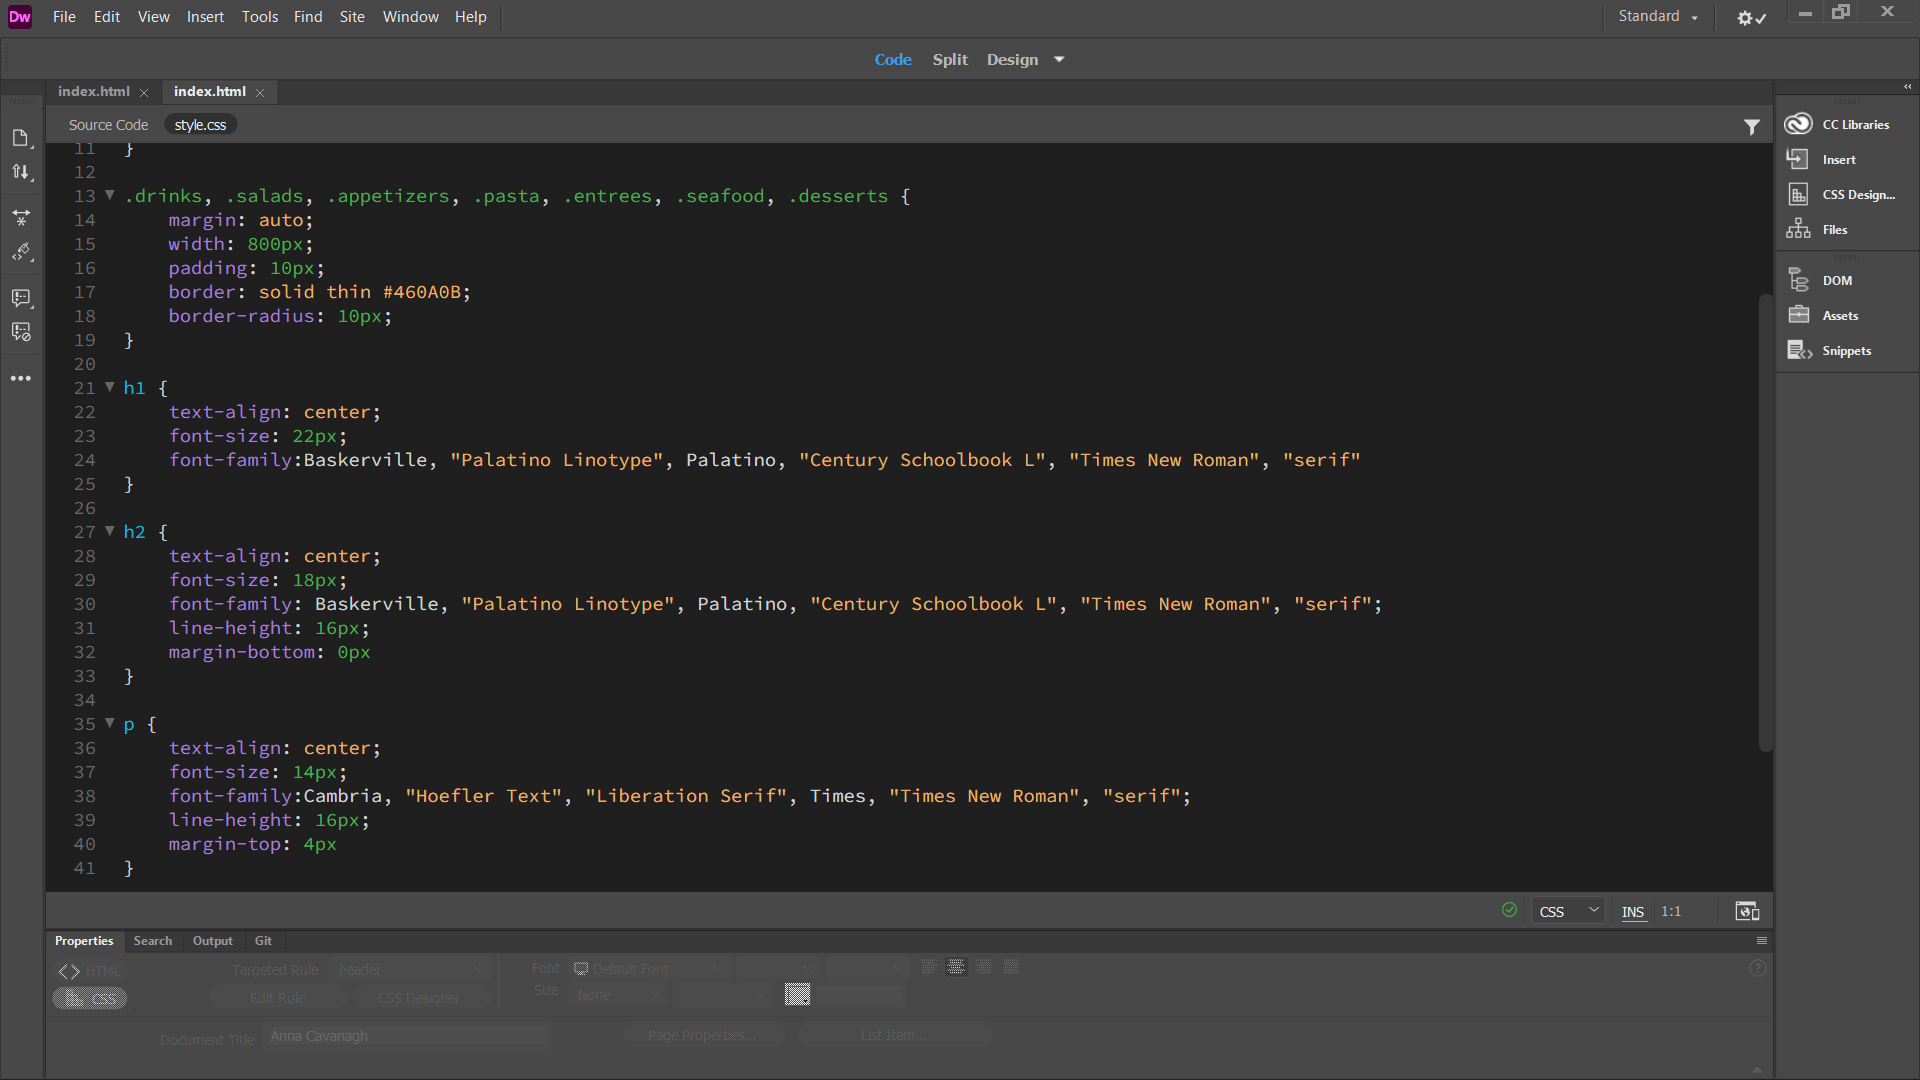Click the Expand All code icon
Image resolution: width=1920 pixels, height=1080 pixels.
pos(21,217)
